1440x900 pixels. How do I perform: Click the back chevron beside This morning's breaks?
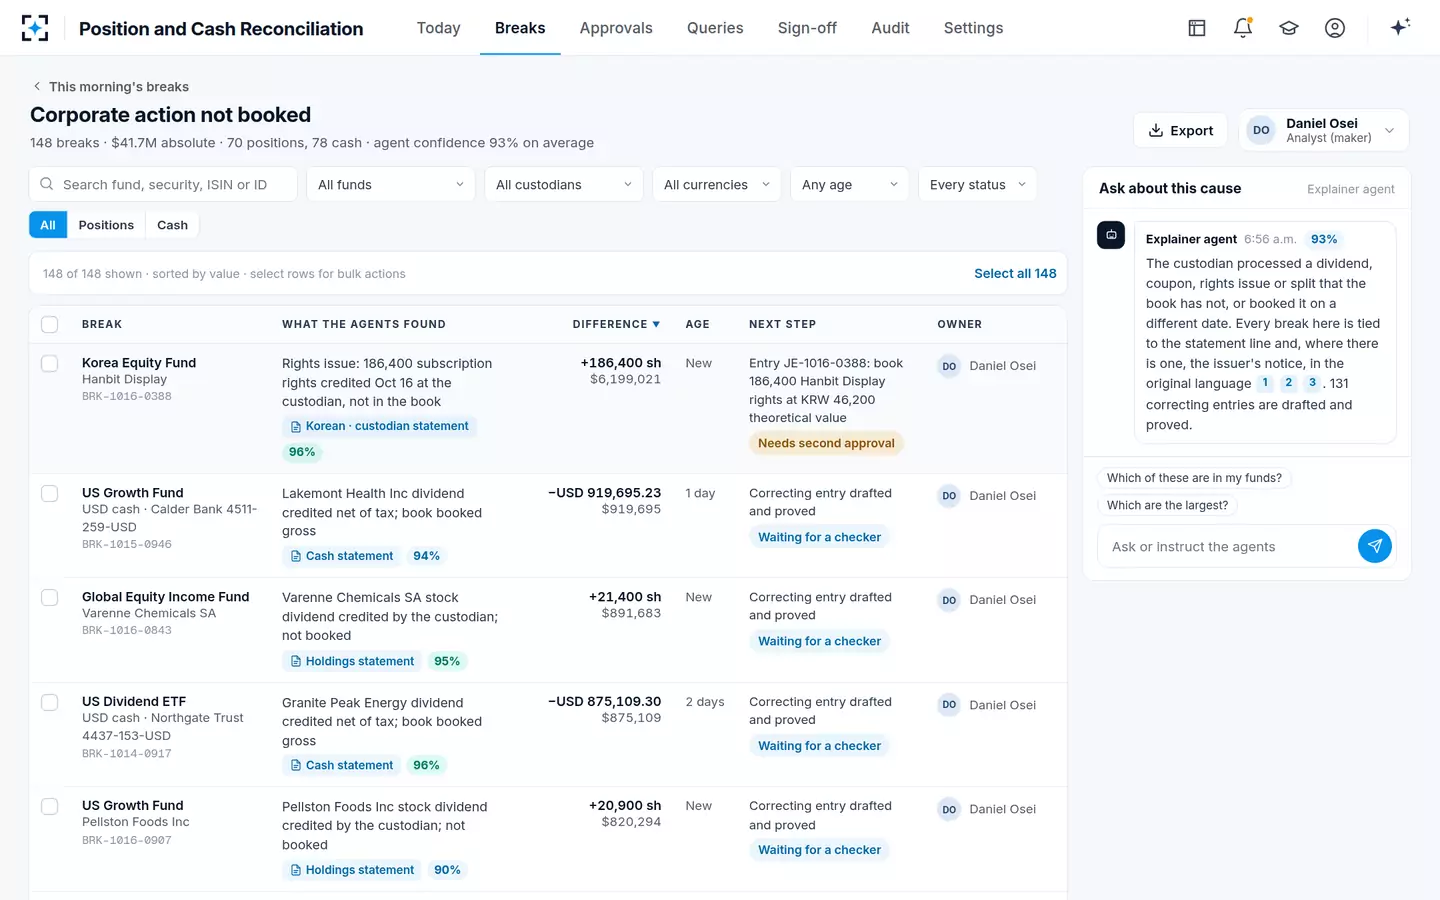37,86
